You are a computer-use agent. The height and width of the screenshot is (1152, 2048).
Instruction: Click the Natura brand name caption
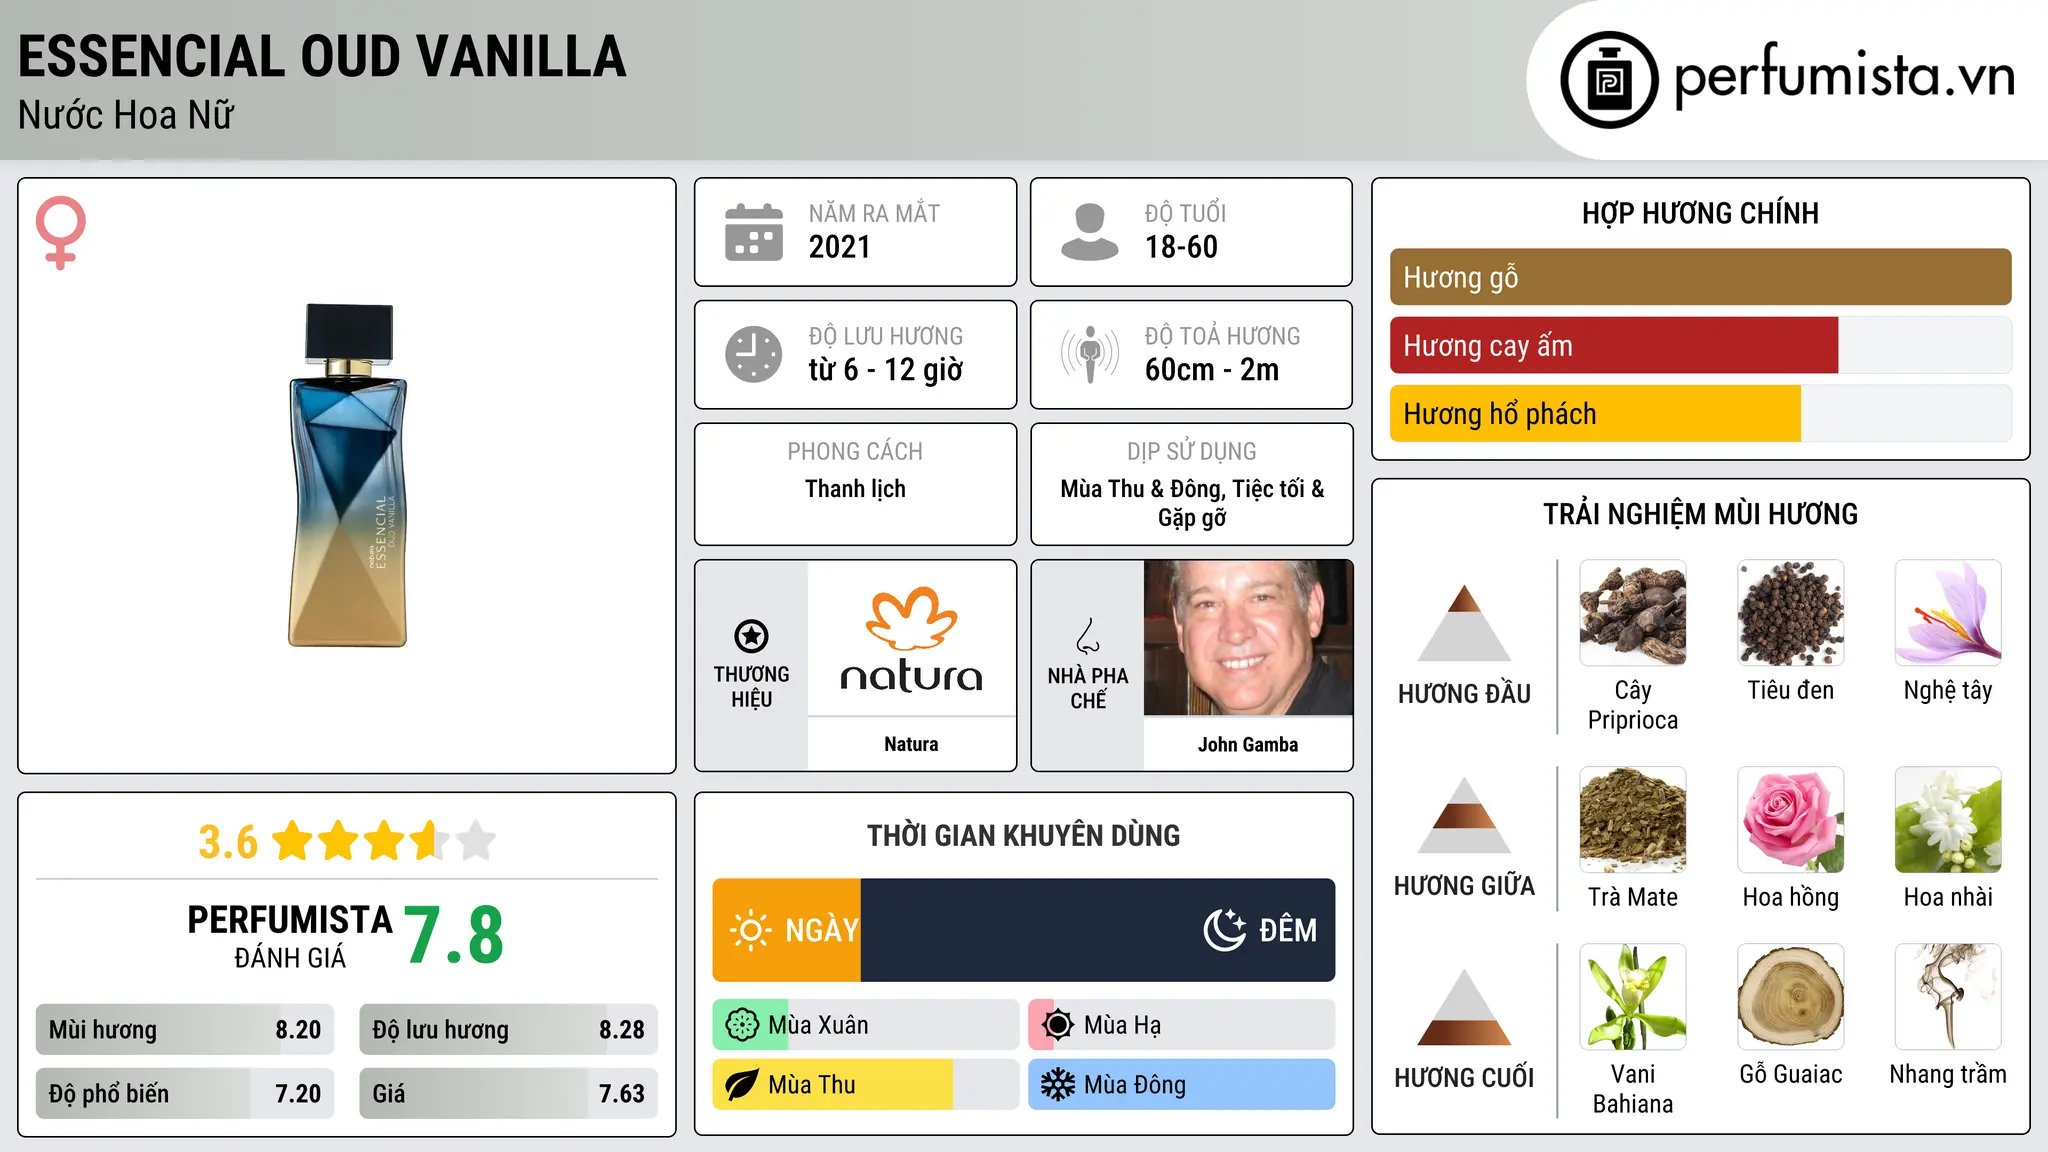point(911,744)
